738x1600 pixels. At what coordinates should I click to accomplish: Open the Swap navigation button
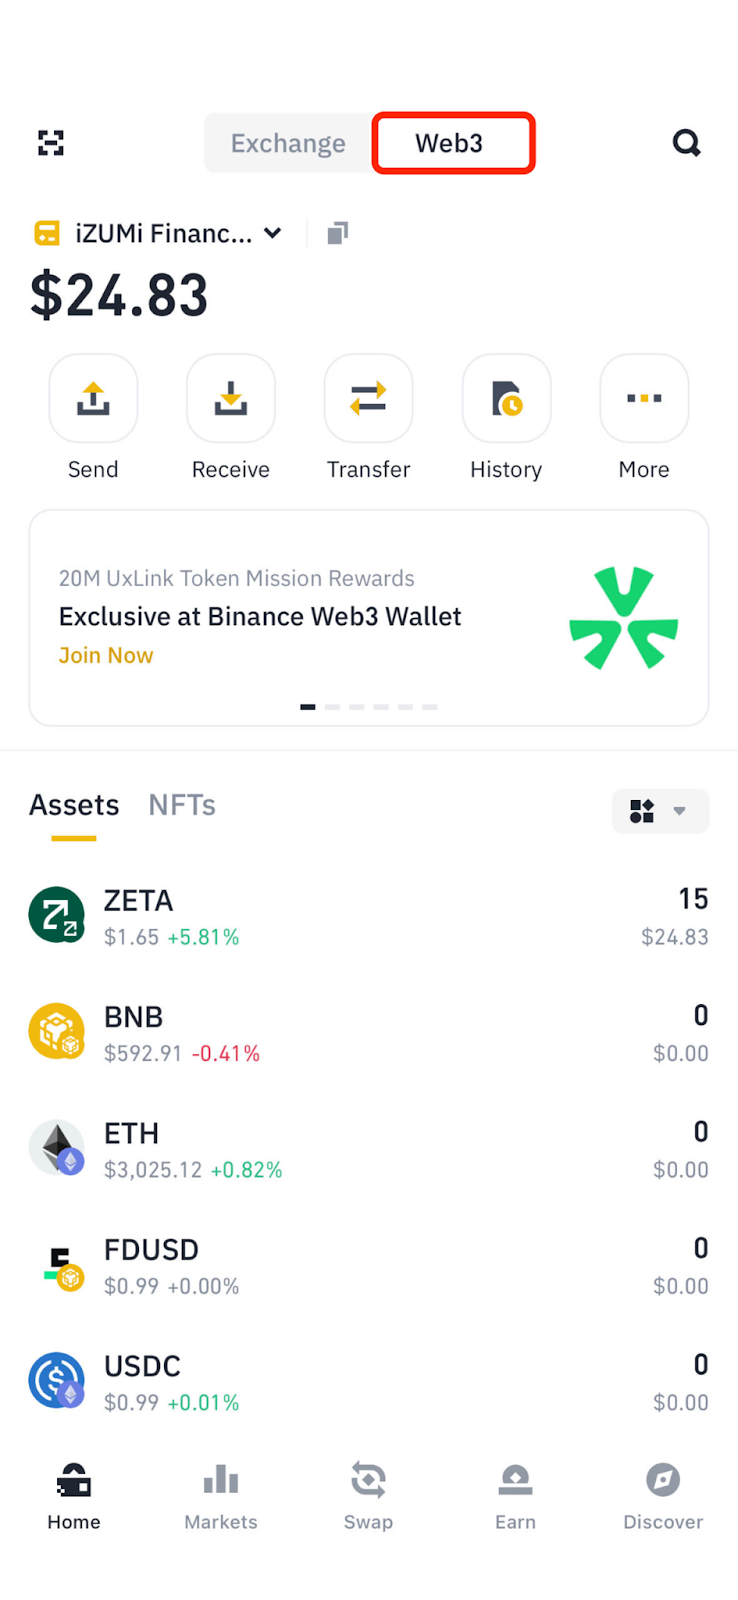(368, 1495)
